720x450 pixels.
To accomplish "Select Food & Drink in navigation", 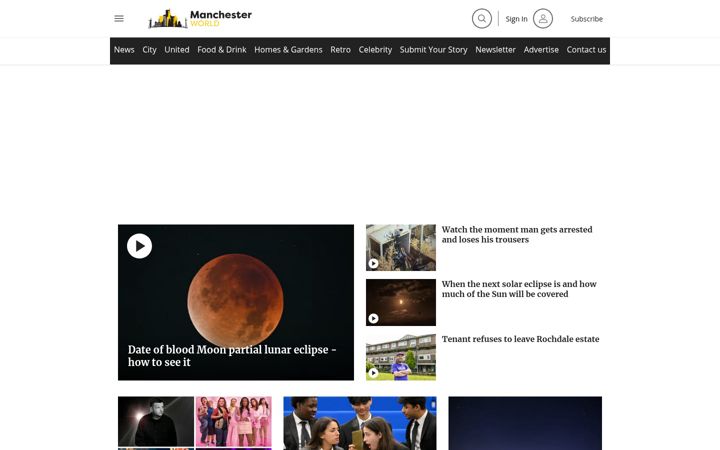I will click(222, 50).
